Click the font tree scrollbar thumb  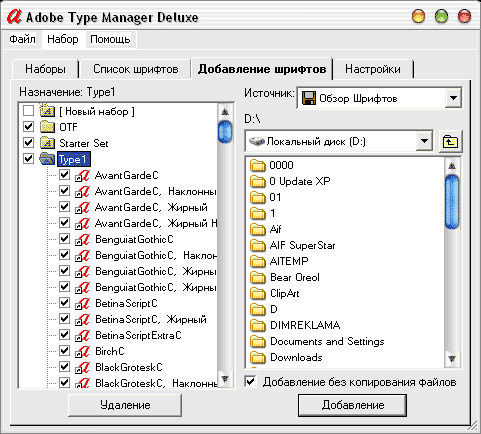[x=225, y=132]
